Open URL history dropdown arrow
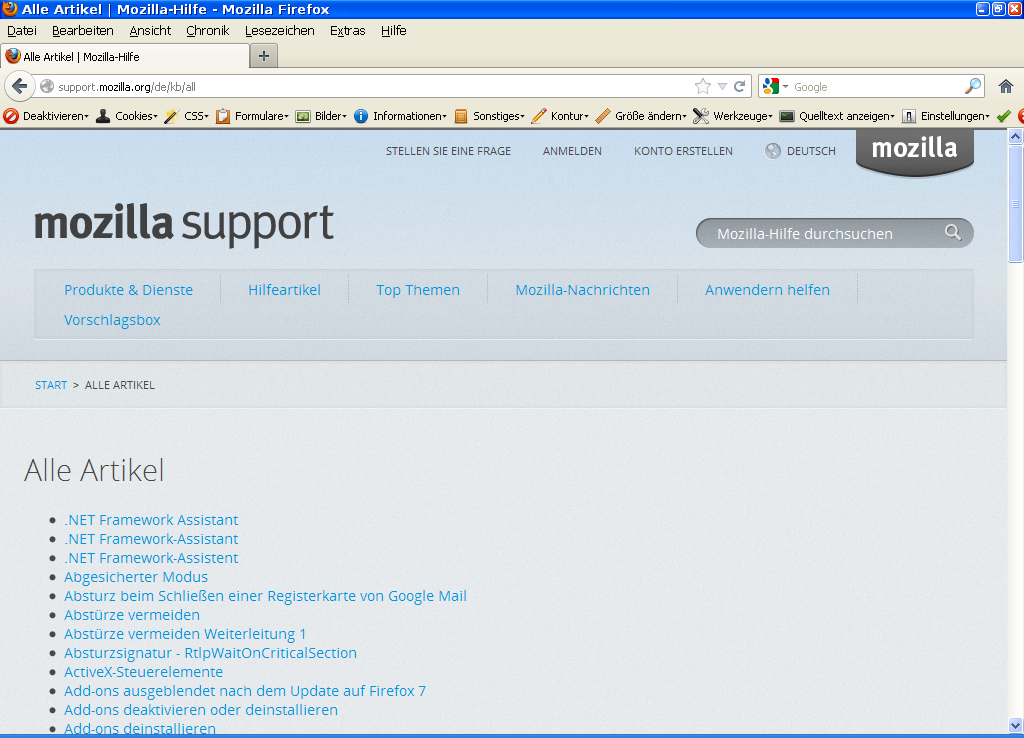 click(722, 86)
